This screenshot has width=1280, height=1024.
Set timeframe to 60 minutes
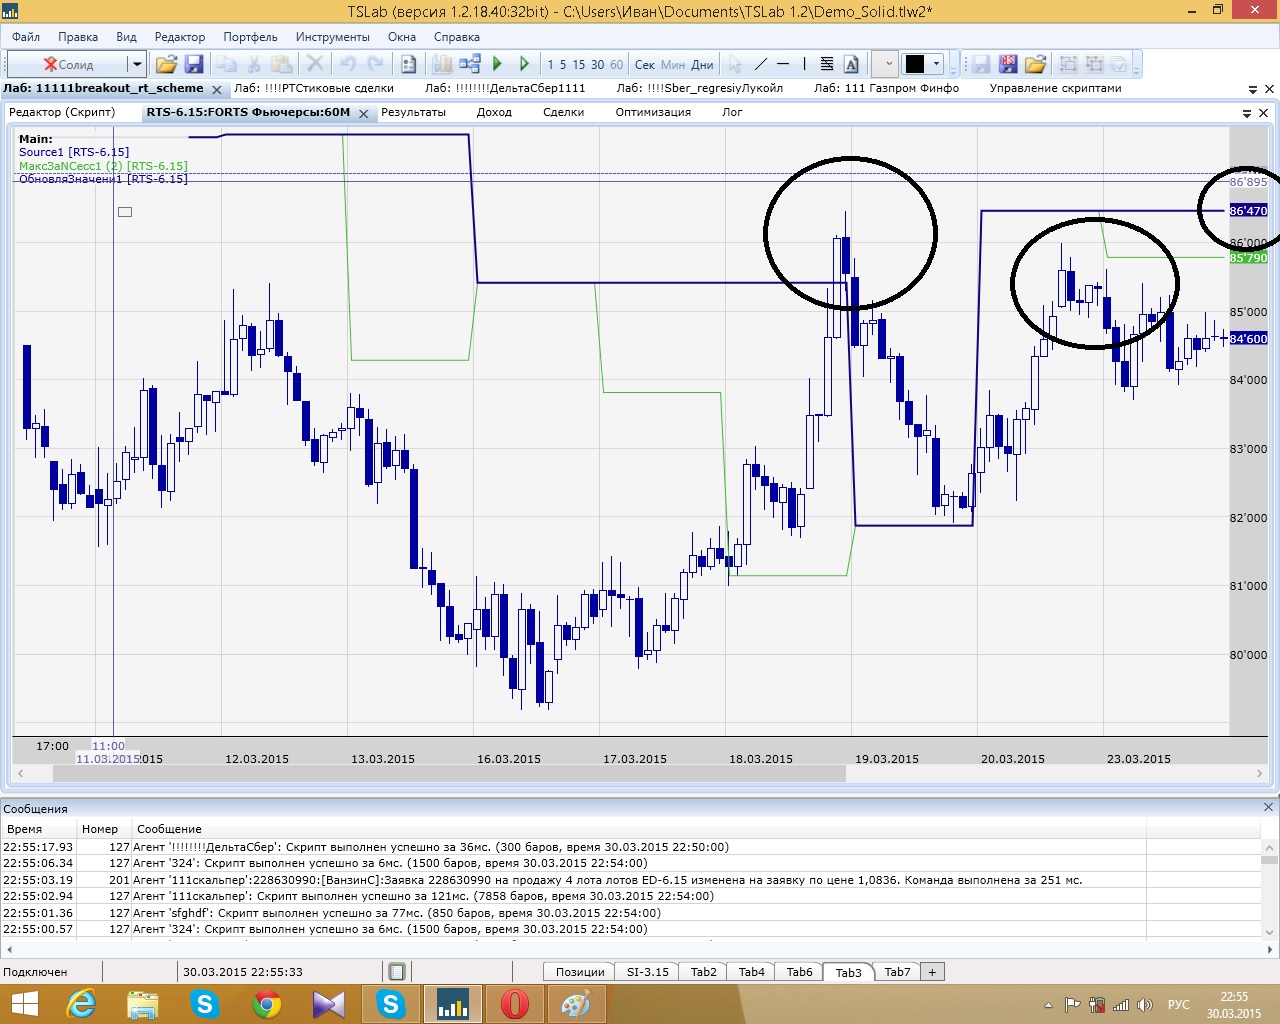pos(616,64)
